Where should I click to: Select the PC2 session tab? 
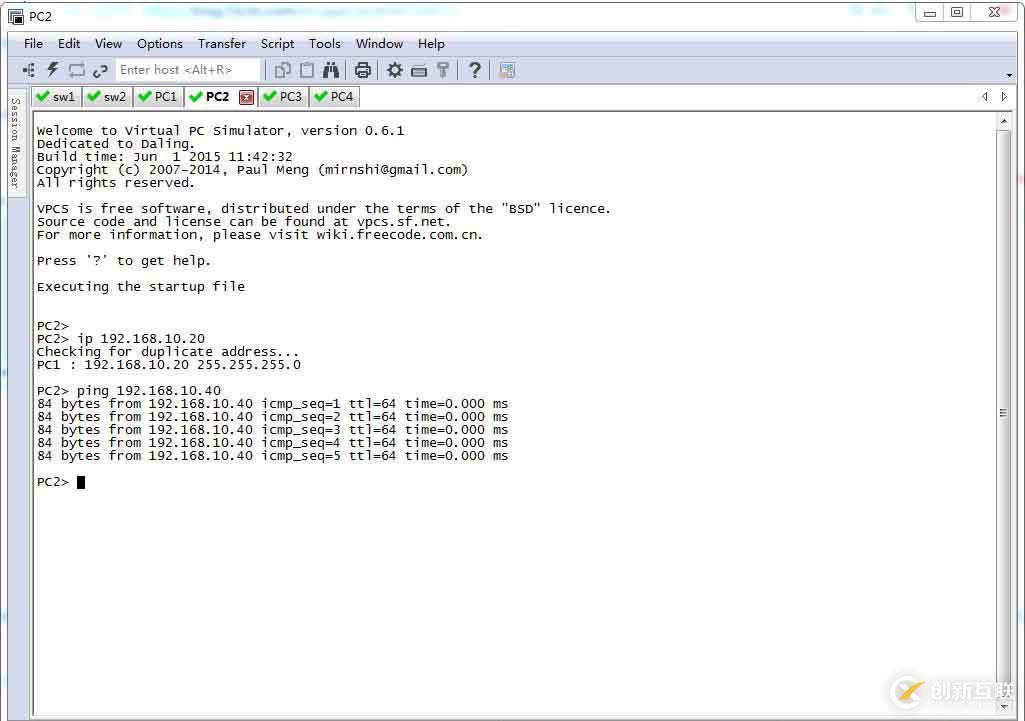click(218, 97)
